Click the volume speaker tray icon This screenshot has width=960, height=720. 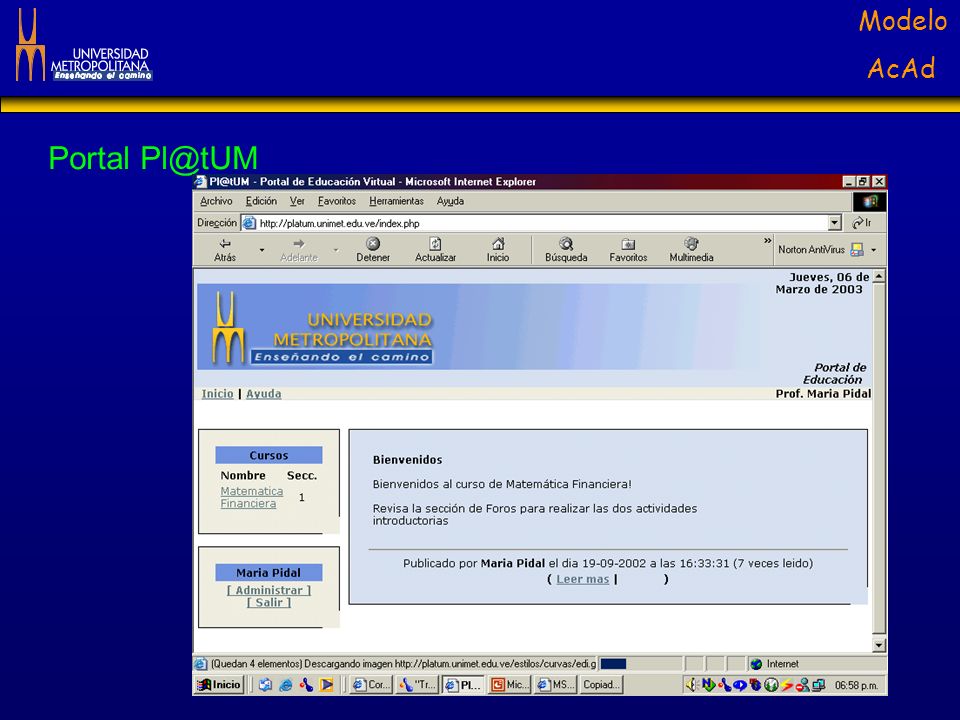coord(692,685)
